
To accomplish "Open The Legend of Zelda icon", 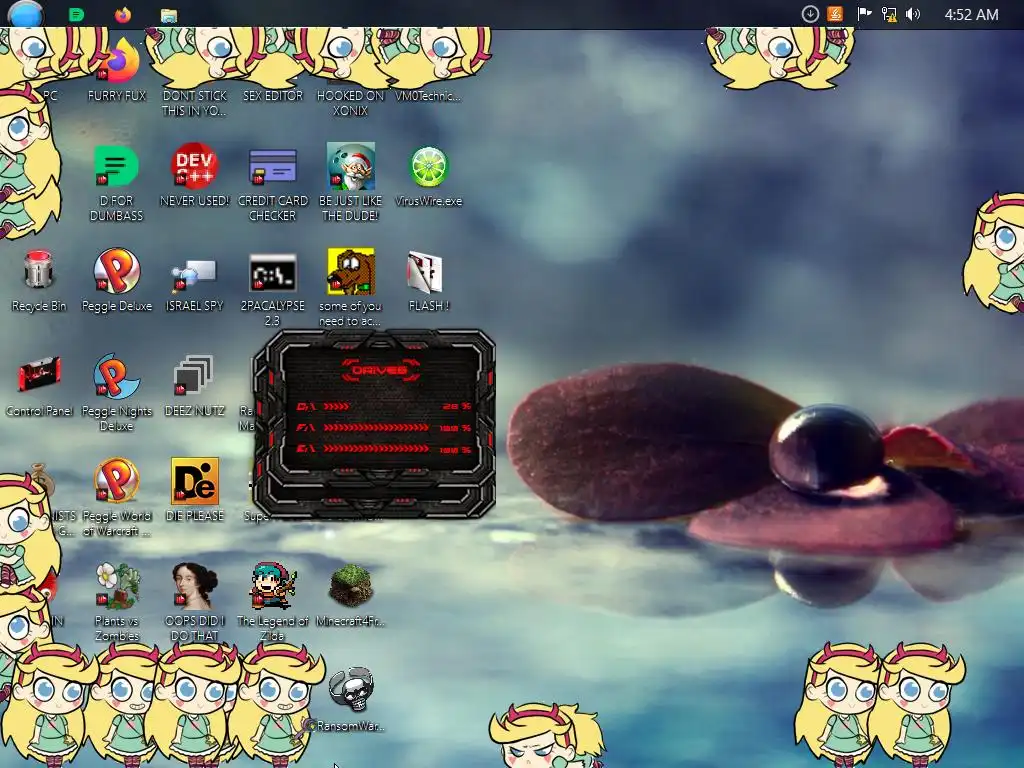I will [x=272, y=586].
